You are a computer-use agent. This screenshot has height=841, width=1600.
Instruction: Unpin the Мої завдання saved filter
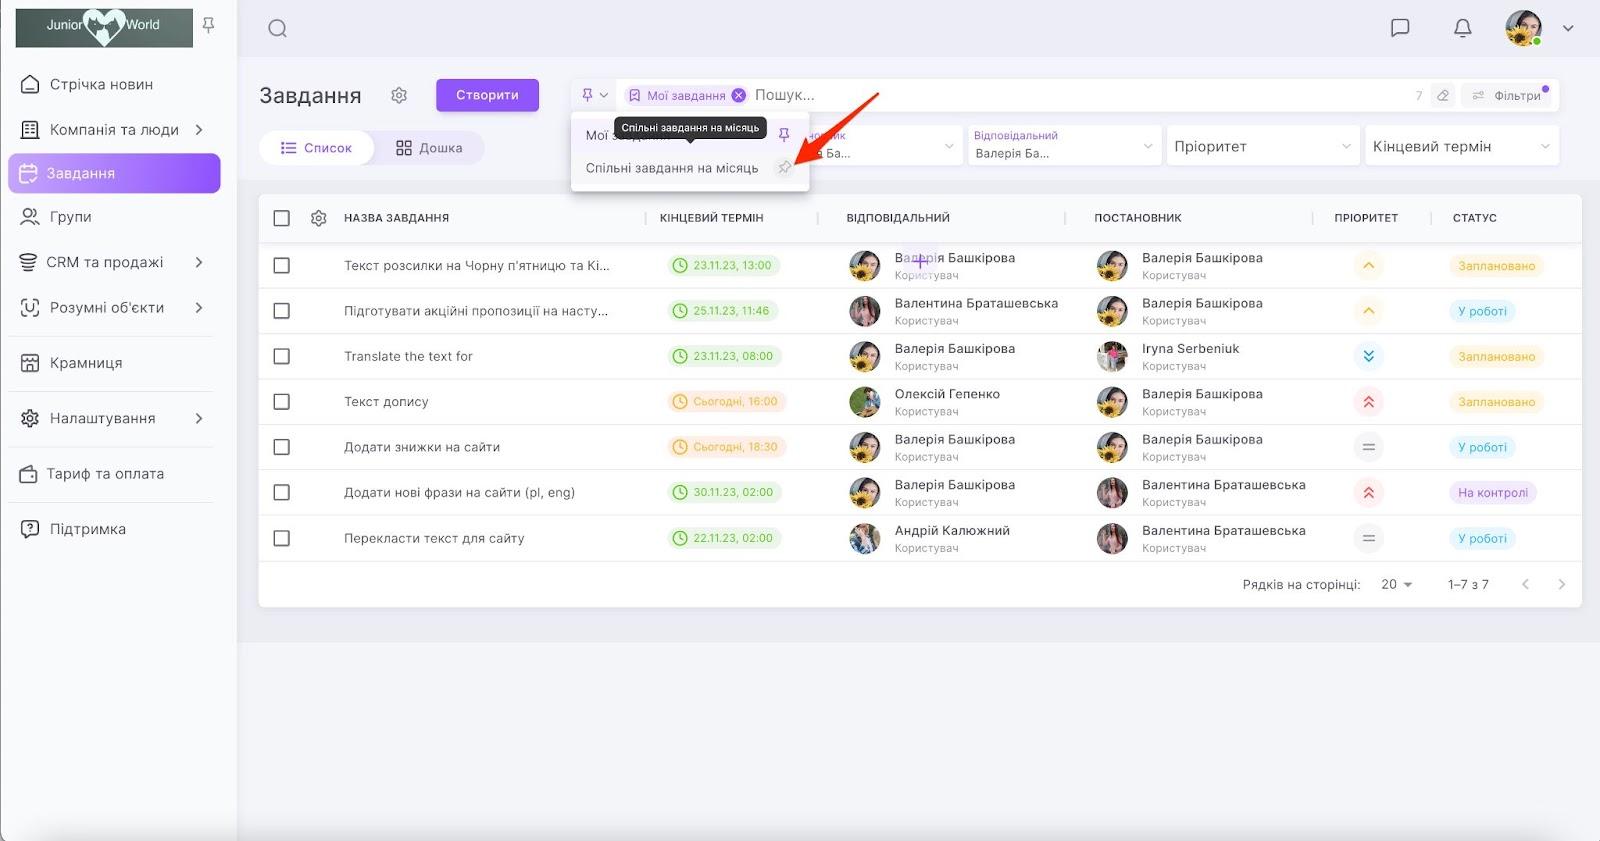point(784,134)
